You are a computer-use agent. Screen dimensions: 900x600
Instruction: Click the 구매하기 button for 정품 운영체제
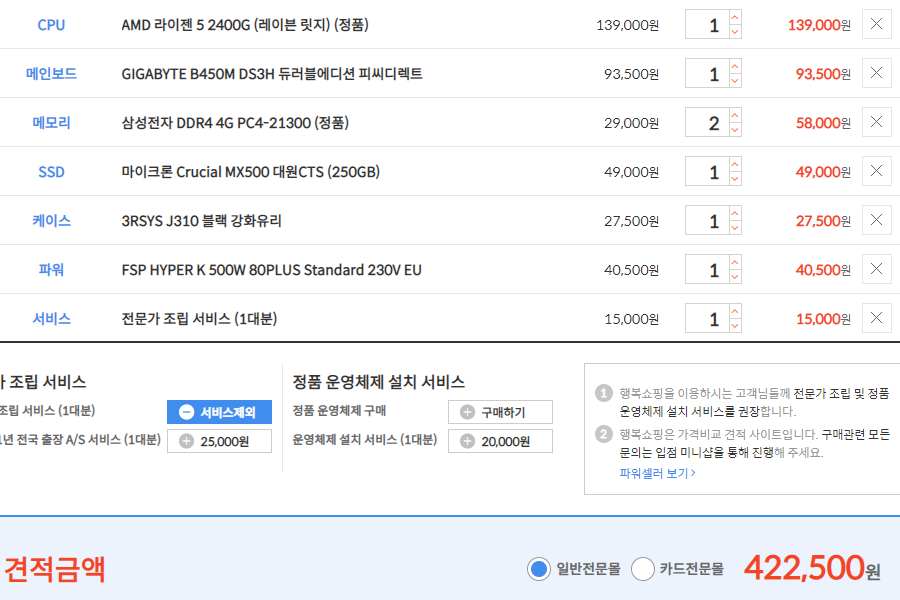click(500, 412)
